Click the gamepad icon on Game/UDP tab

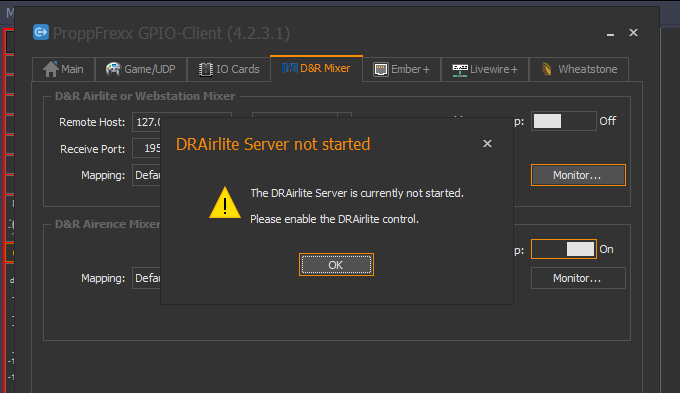point(113,69)
